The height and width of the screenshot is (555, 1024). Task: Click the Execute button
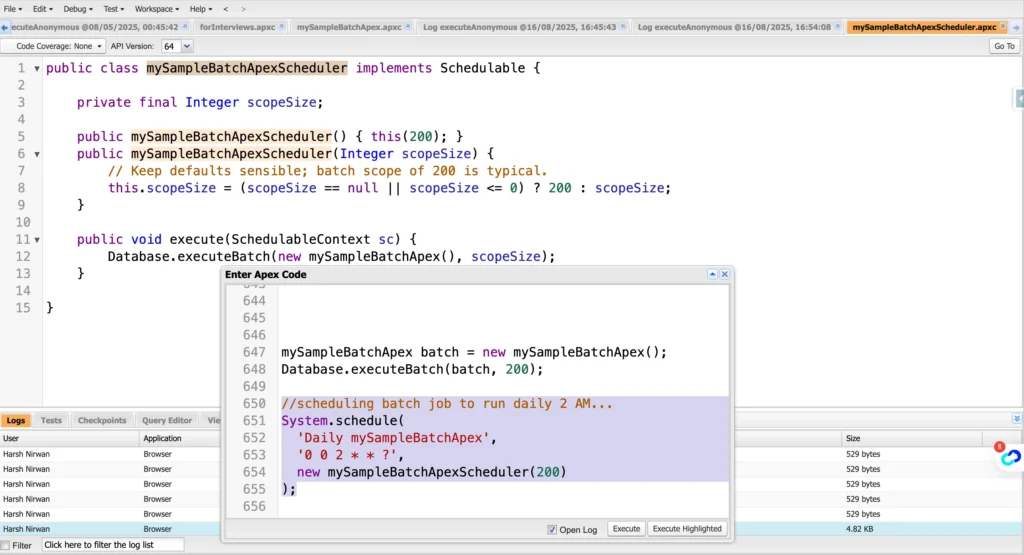(x=626, y=529)
